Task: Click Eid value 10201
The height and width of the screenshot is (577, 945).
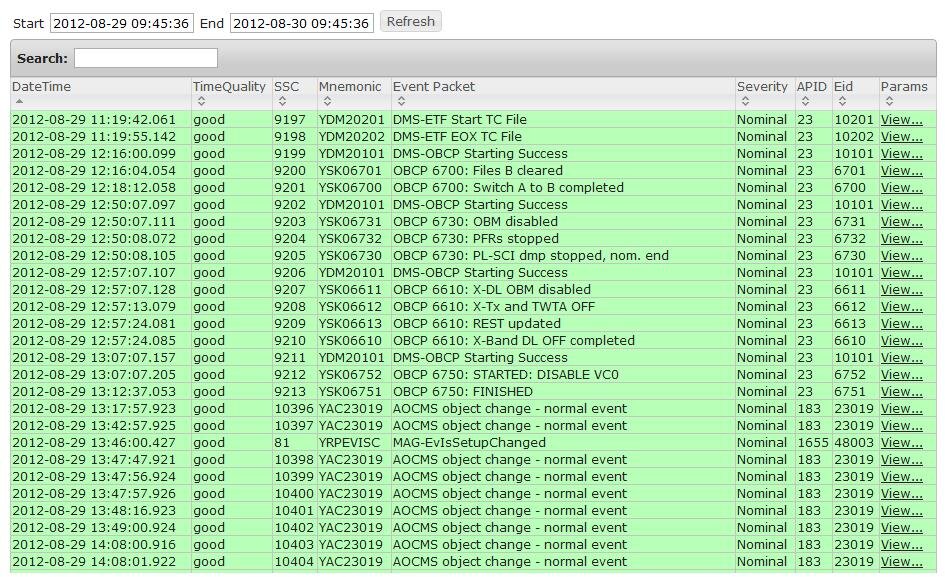Action: click(854, 119)
